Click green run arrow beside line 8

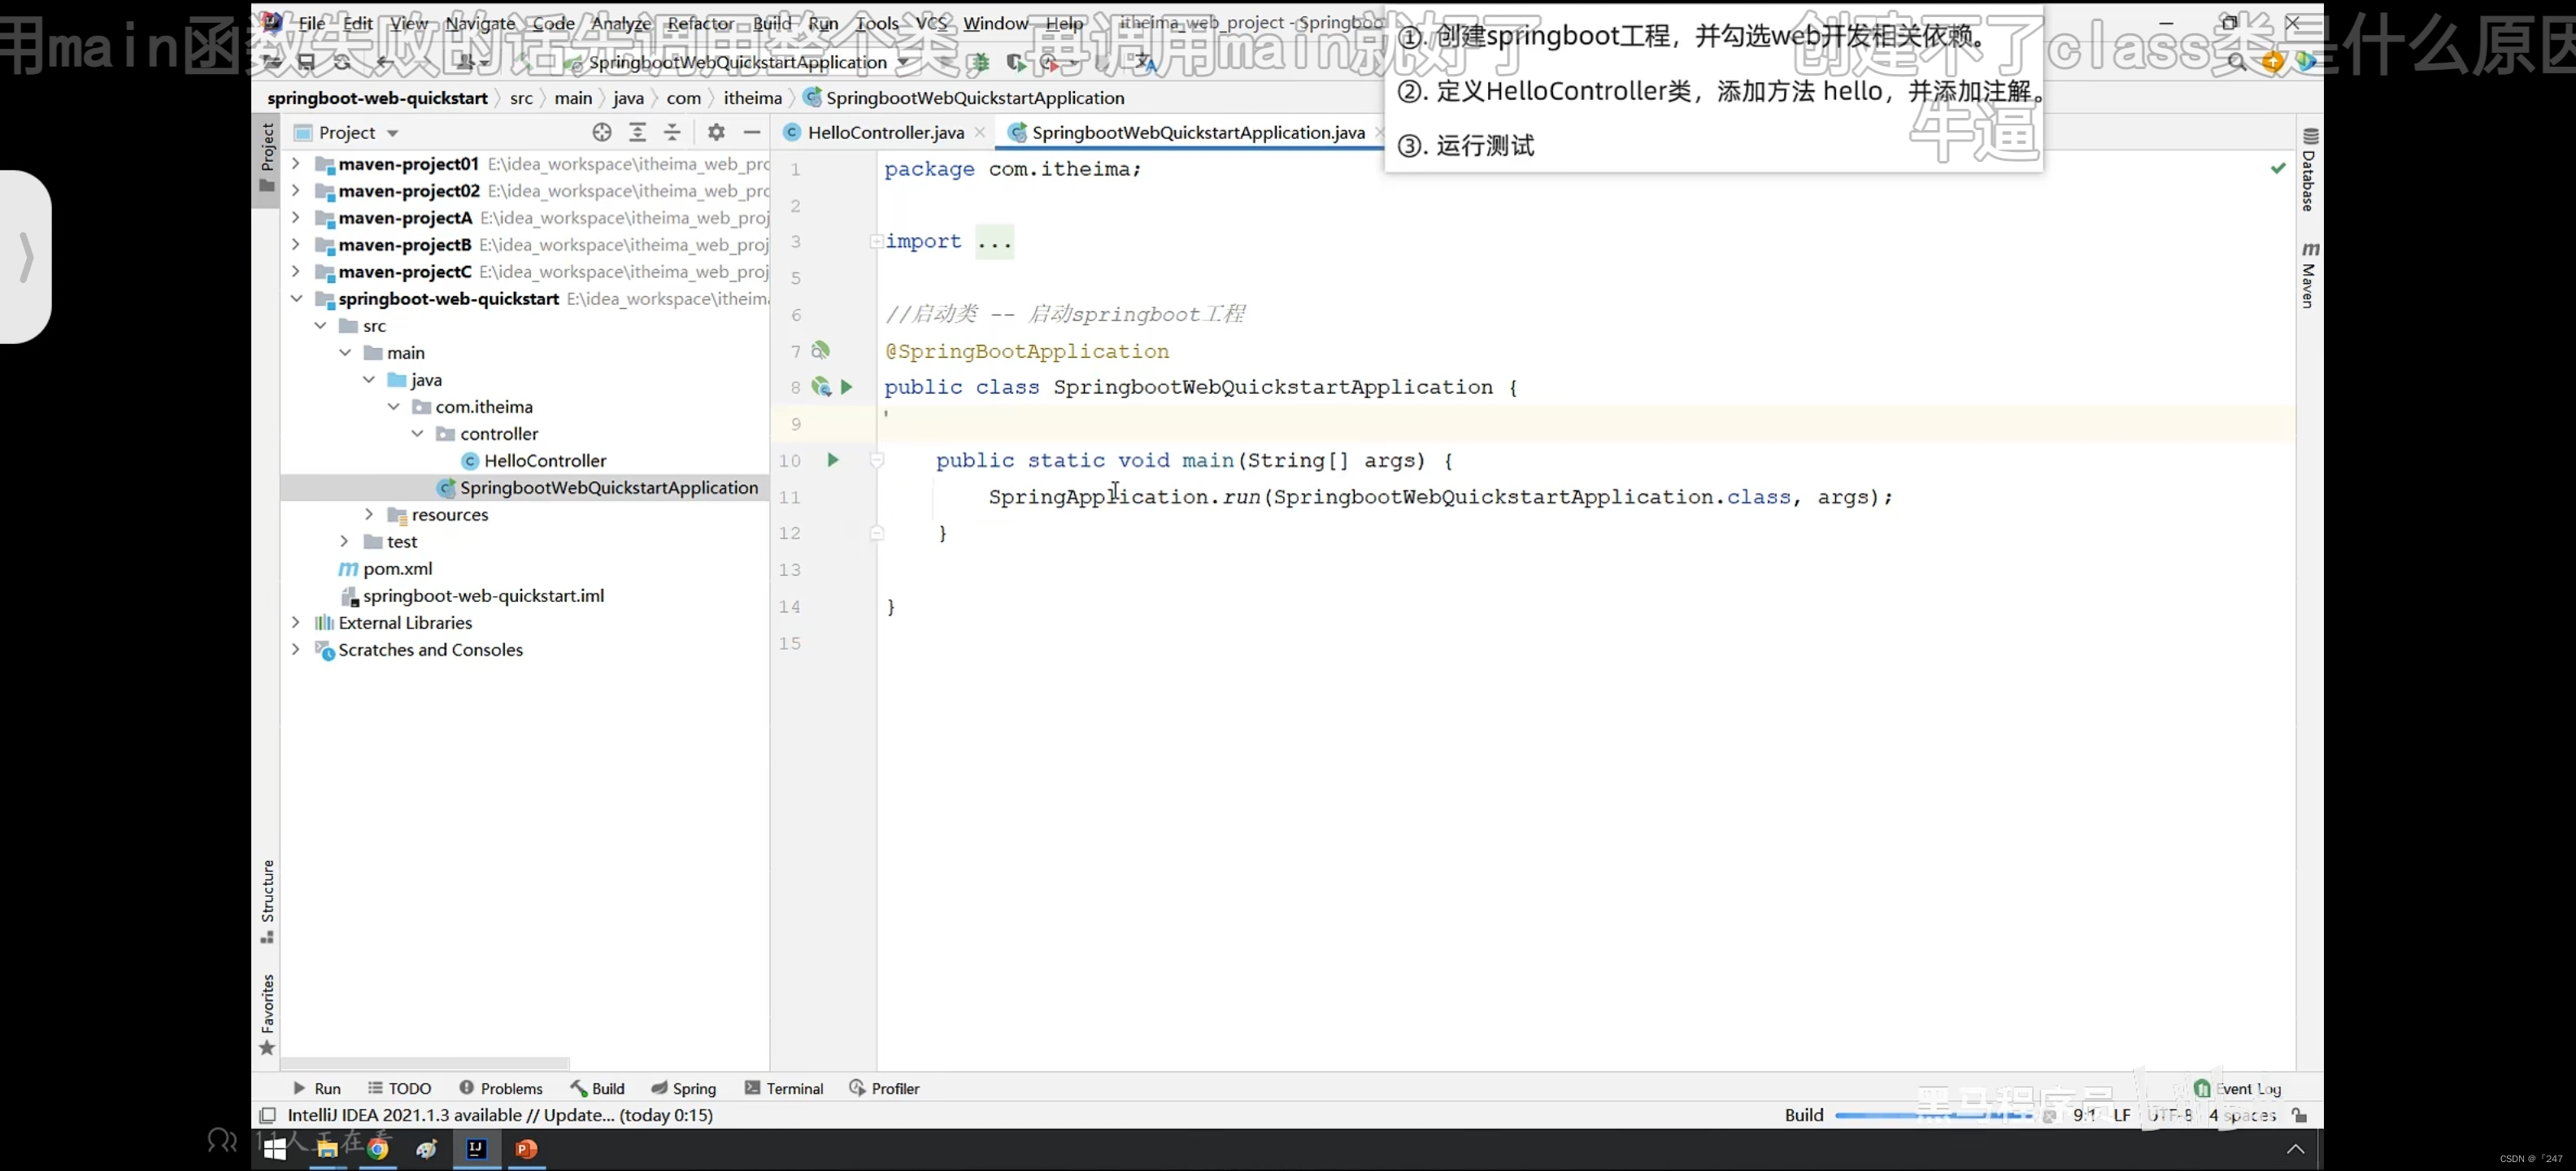(x=846, y=387)
